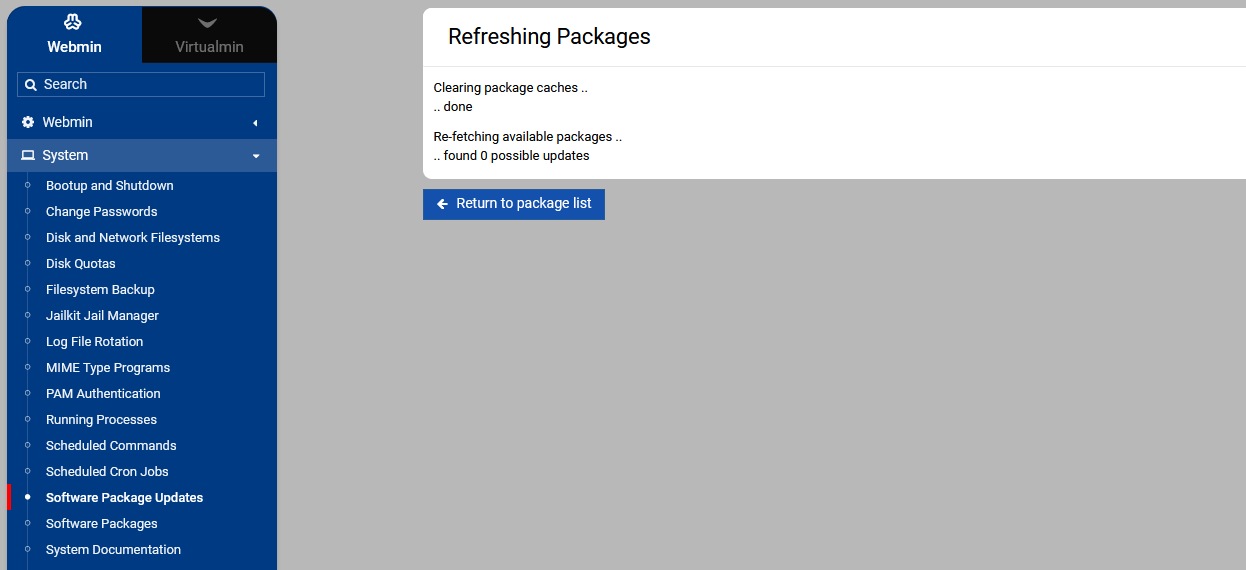Open Log File Rotation
The height and width of the screenshot is (570, 1246).
(94, 342)
